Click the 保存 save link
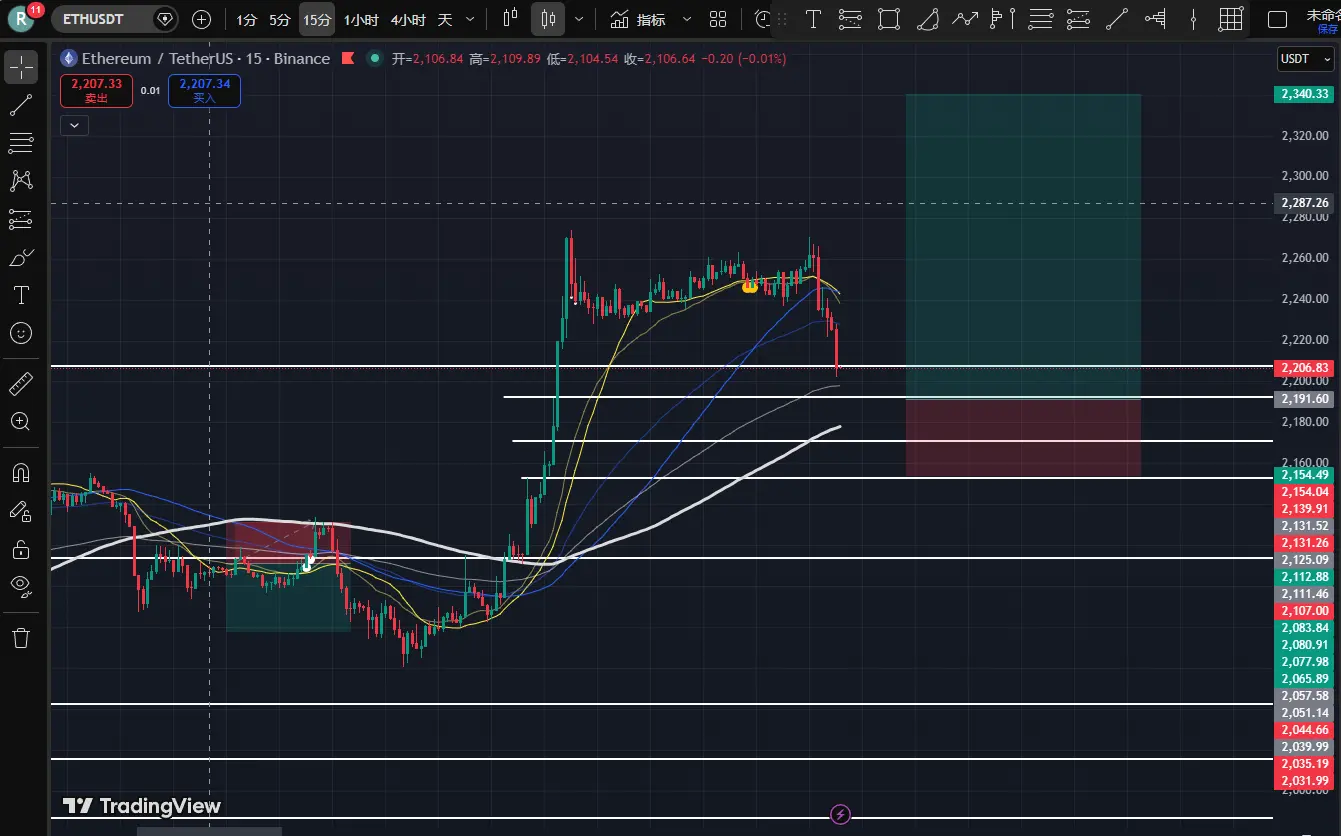This screenshot has height=836, width=1341. 1327,30
